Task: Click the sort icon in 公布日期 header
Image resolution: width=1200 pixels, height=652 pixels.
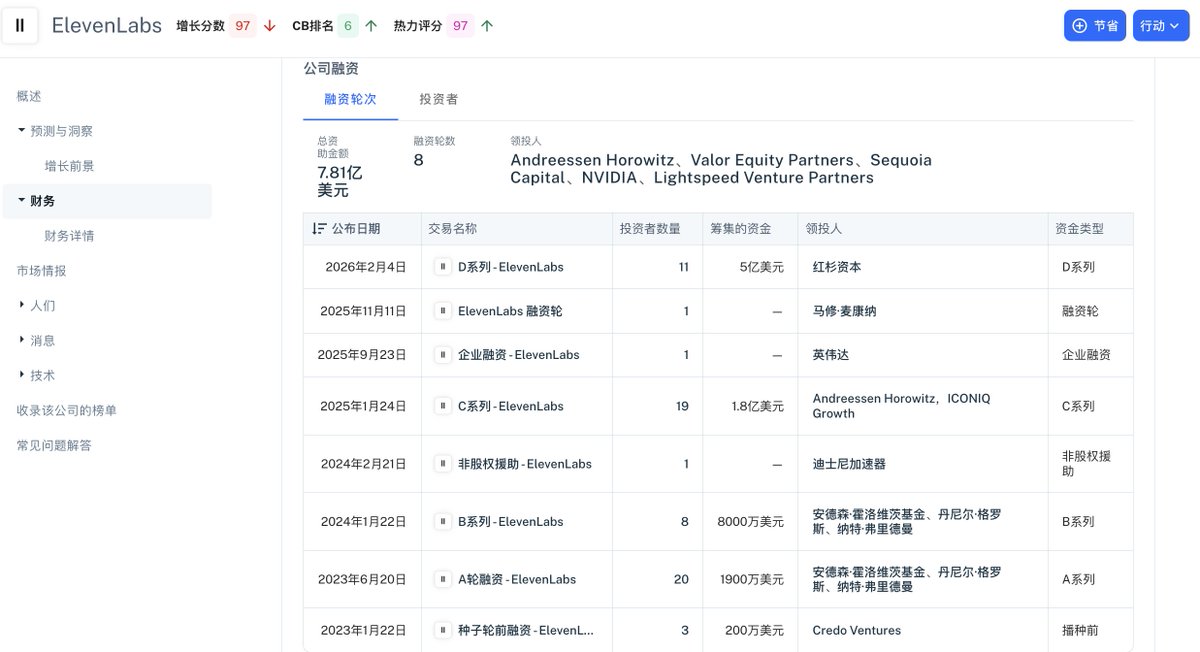Action: [x=319, y=229]
